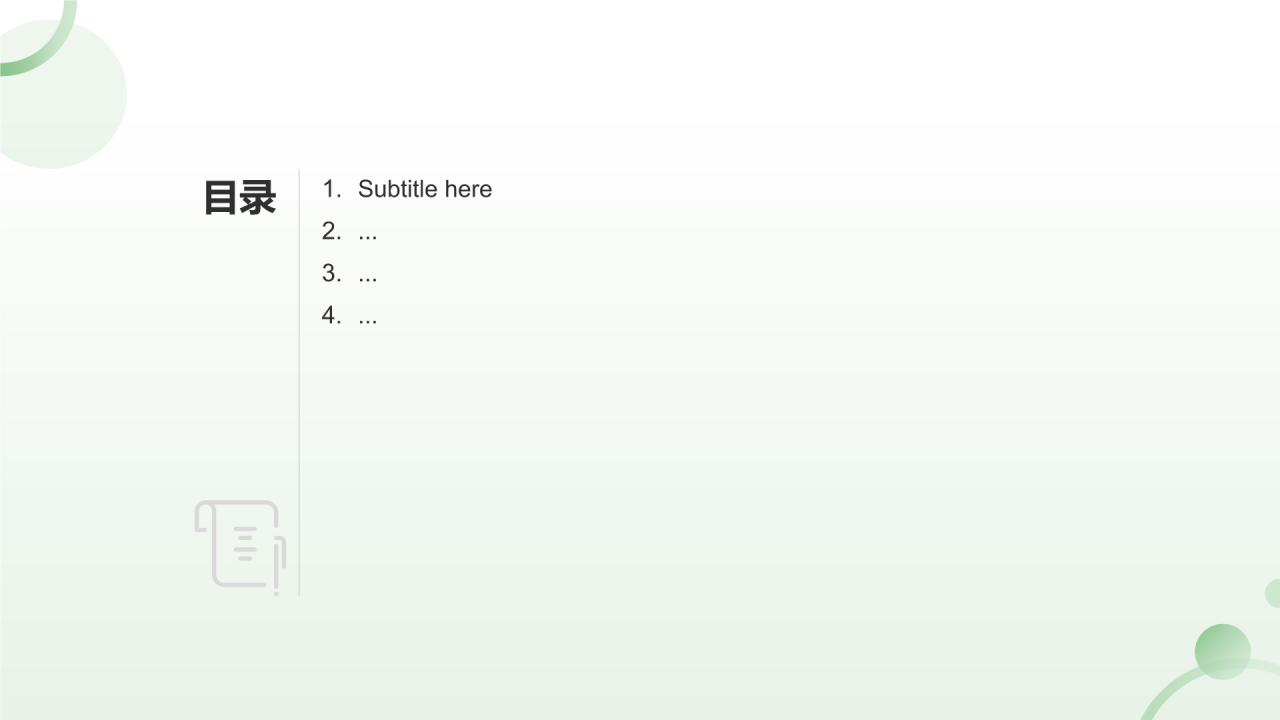Click the 'Subtitle here' list entry
1280x720 pixels.
407,189
